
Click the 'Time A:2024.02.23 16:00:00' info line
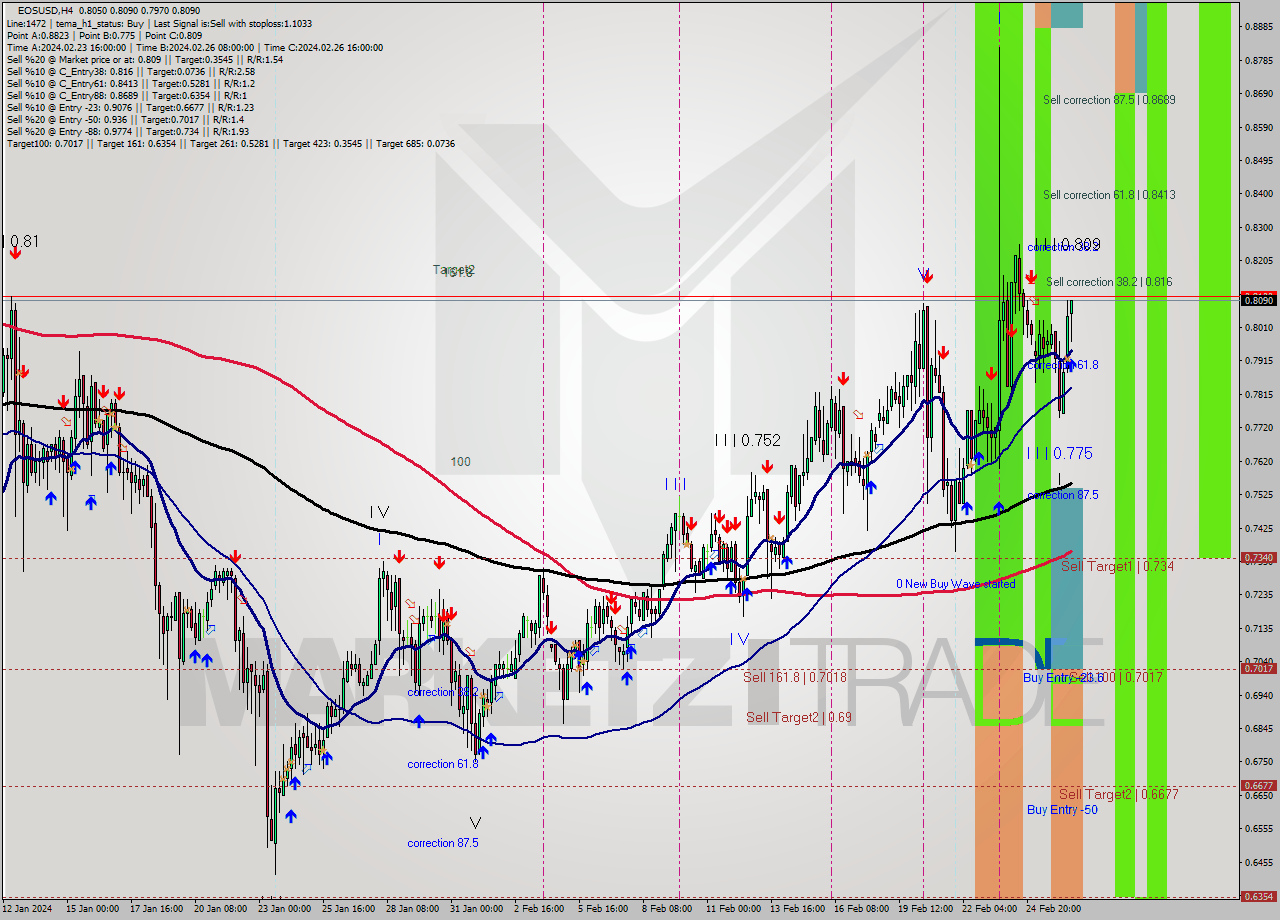point(195,47)
